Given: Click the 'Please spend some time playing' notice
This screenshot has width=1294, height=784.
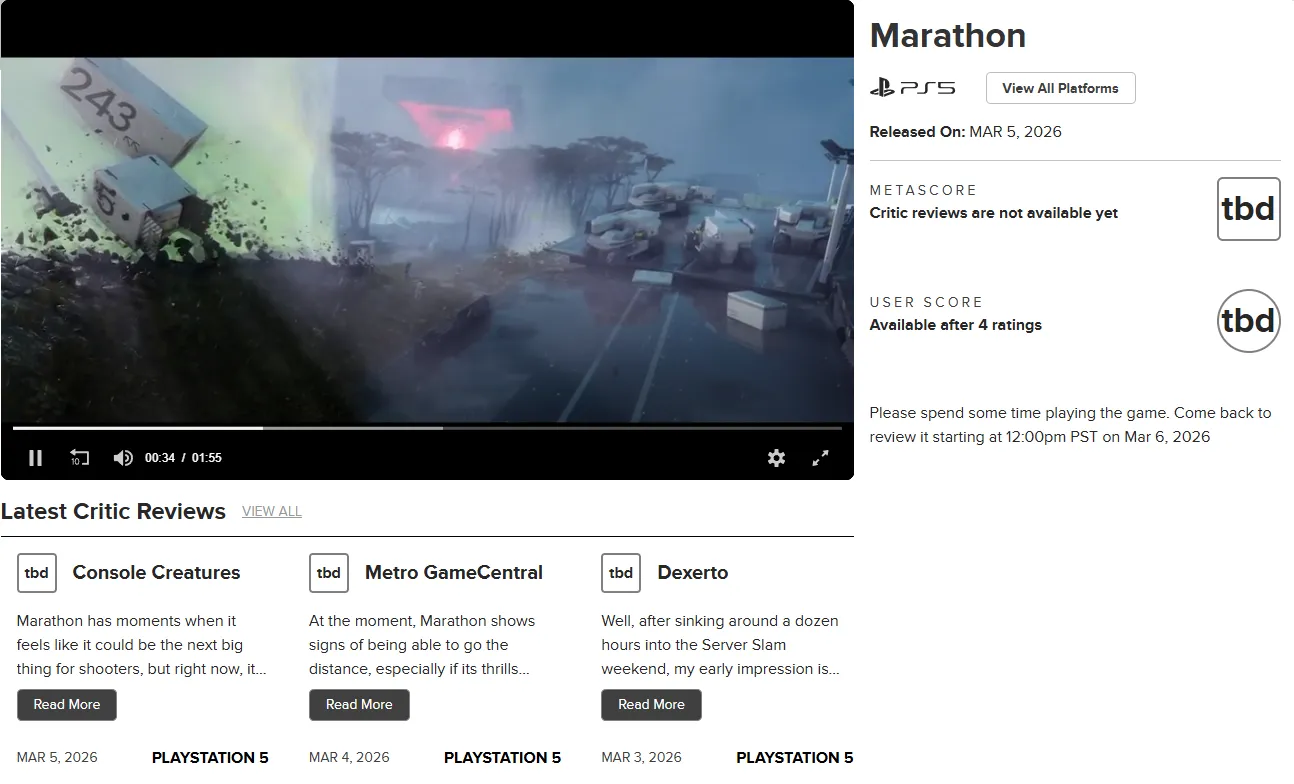Looking at the screenshot, I should pyautogui.click(x=1071, y=425).
